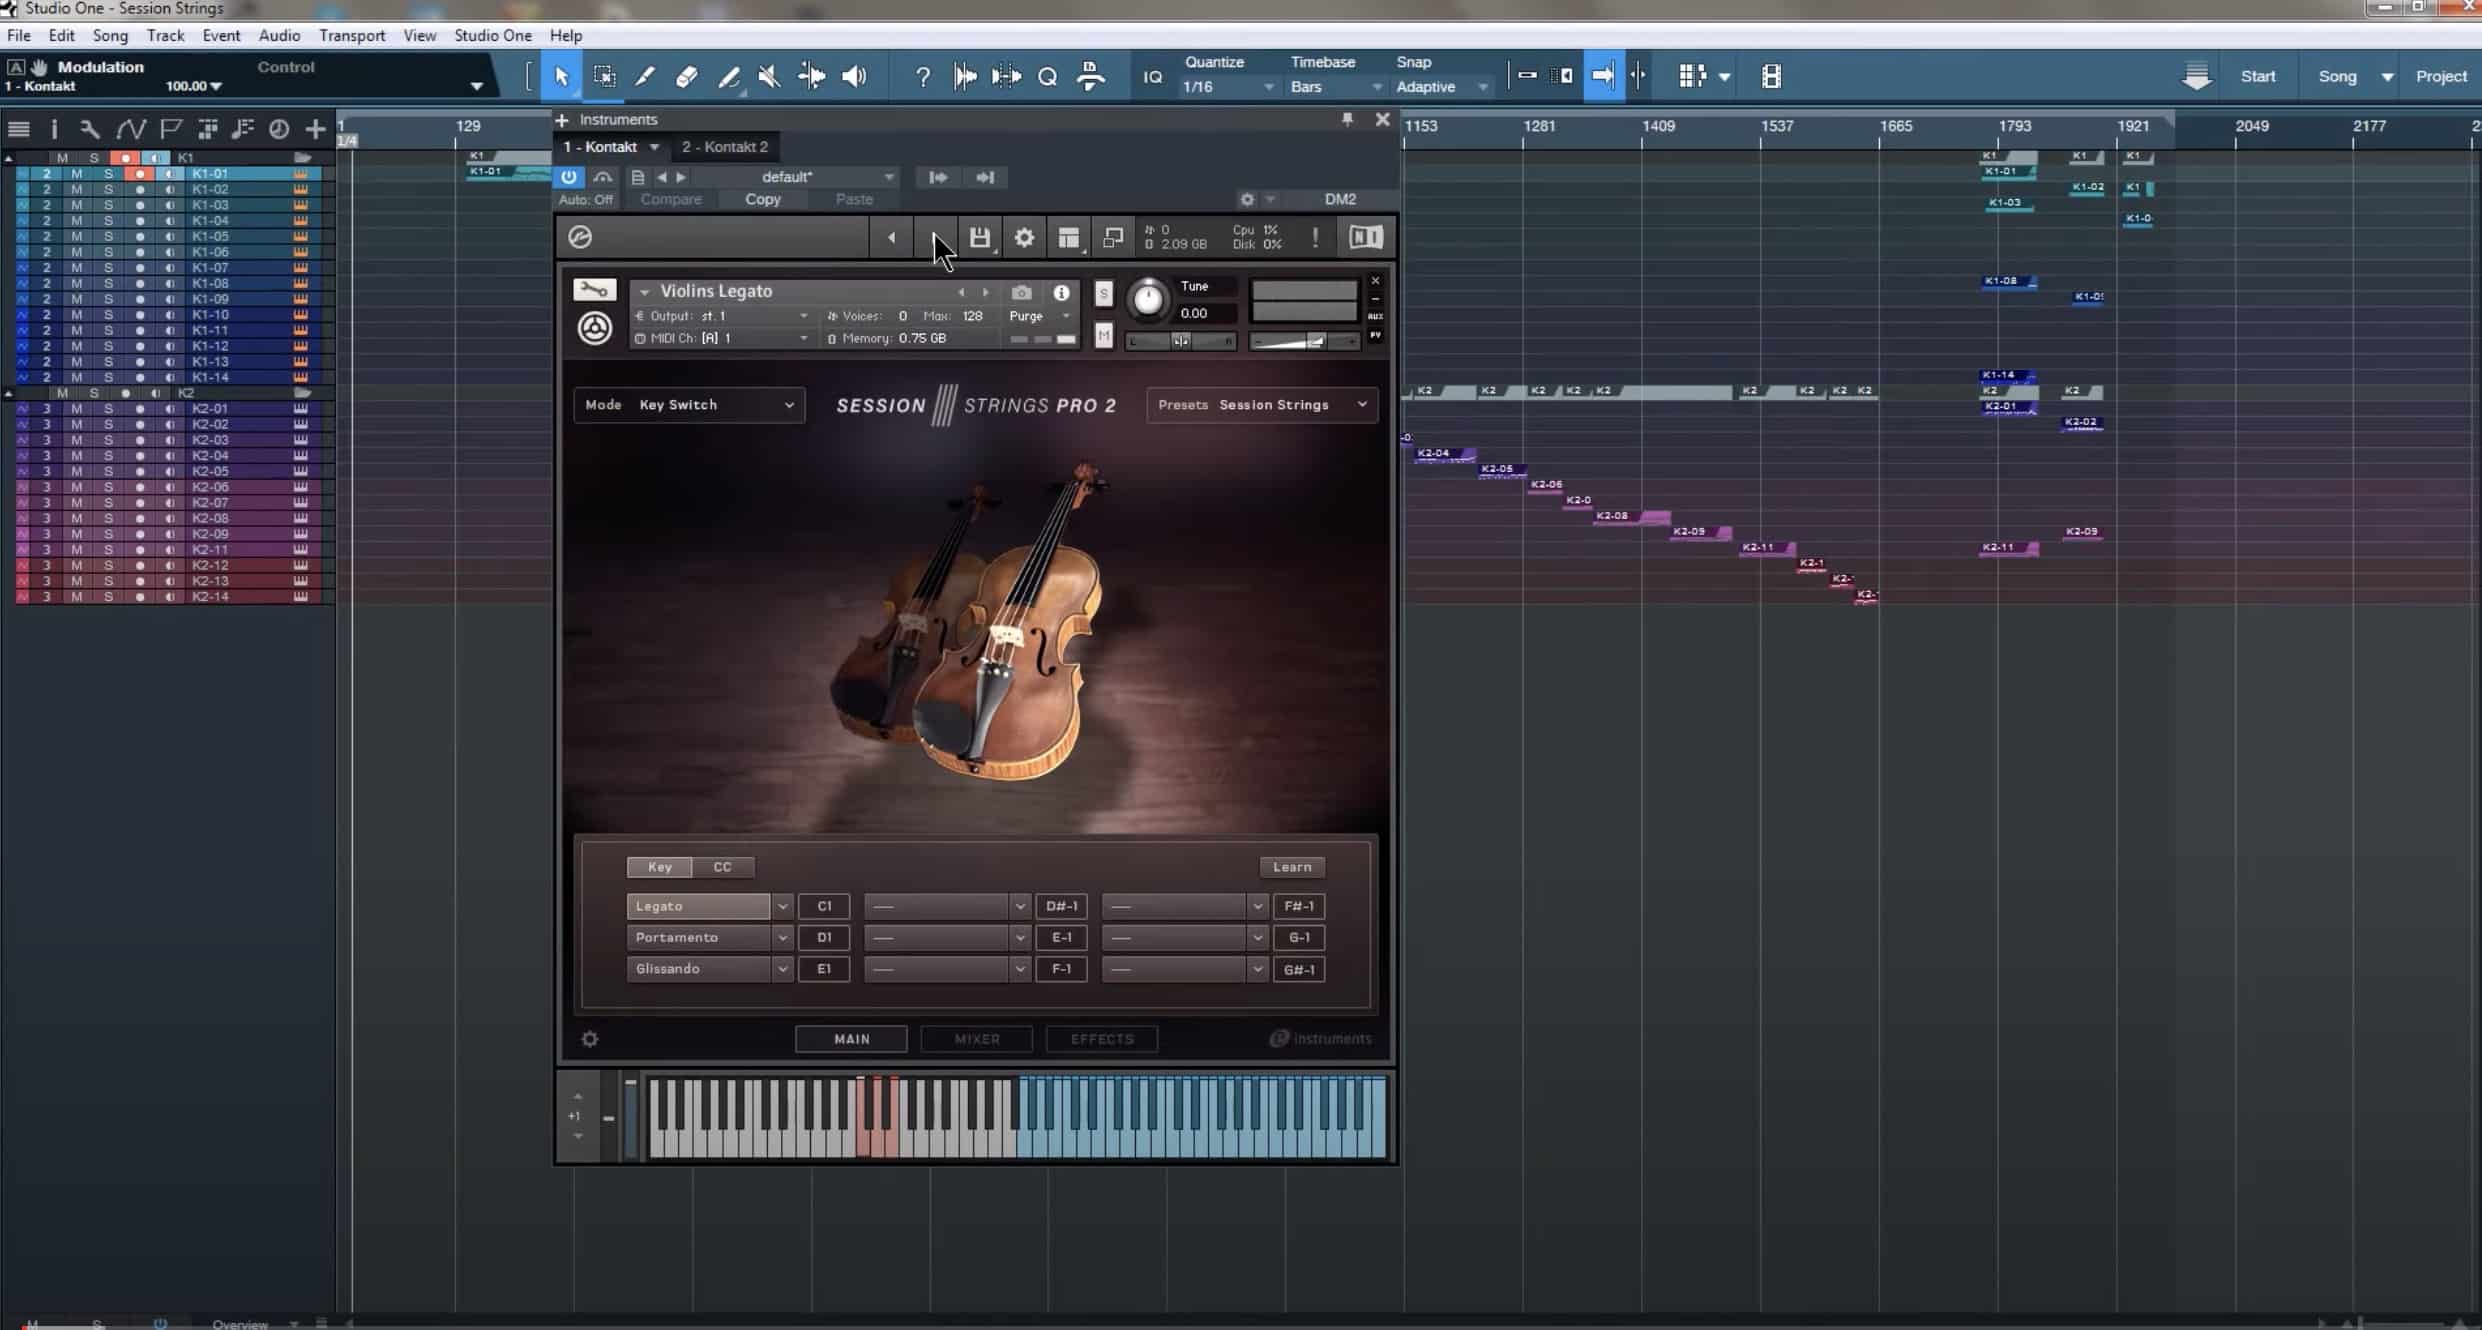Open the Studio One menu
Image resolution: width=2482 pixels, height=1330 pixels.
(493, 35)
